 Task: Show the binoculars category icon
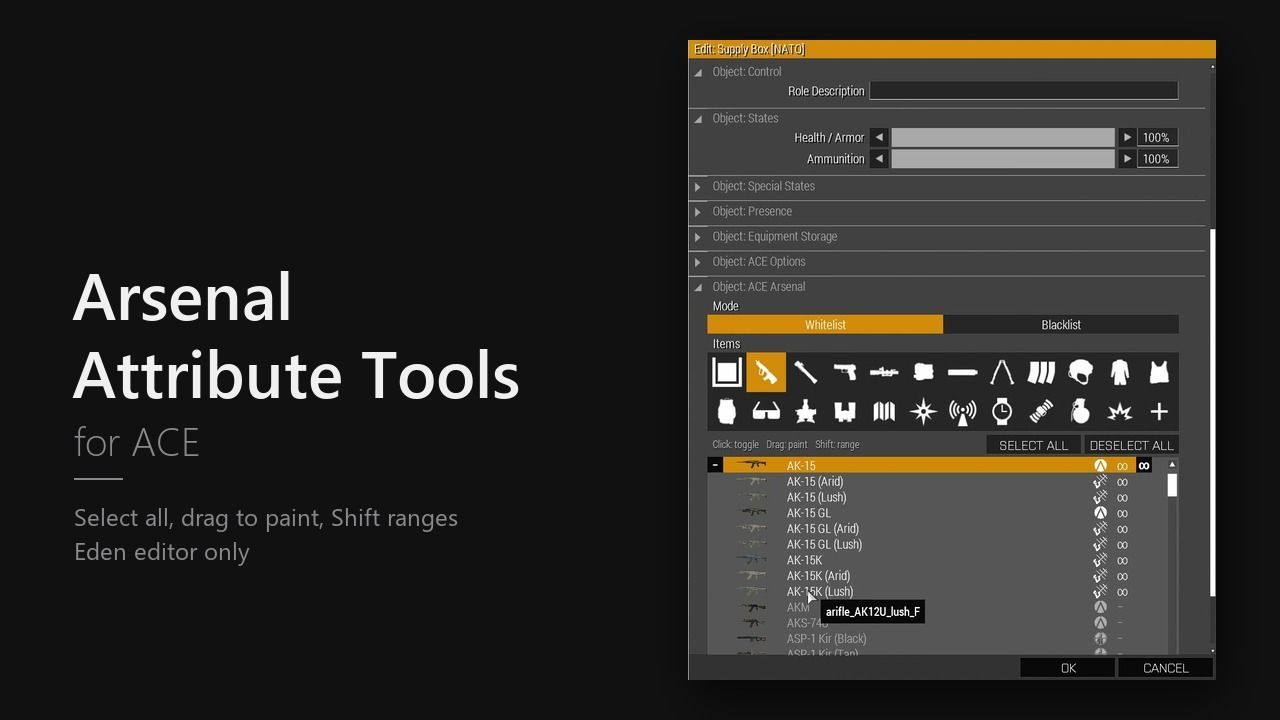pos(844,411)
